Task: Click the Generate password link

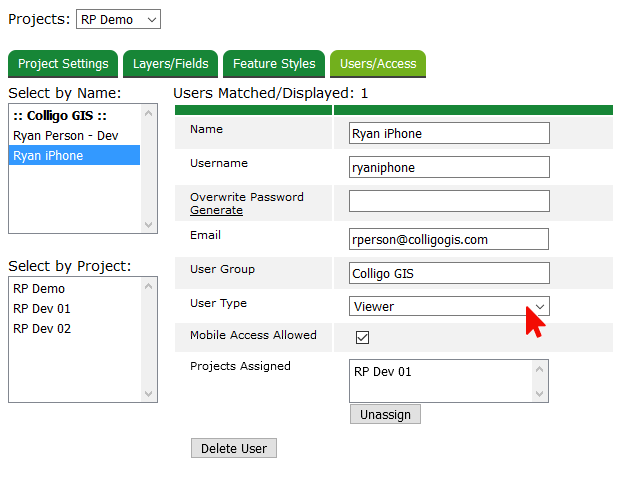Action: click(x=216, y=210)
